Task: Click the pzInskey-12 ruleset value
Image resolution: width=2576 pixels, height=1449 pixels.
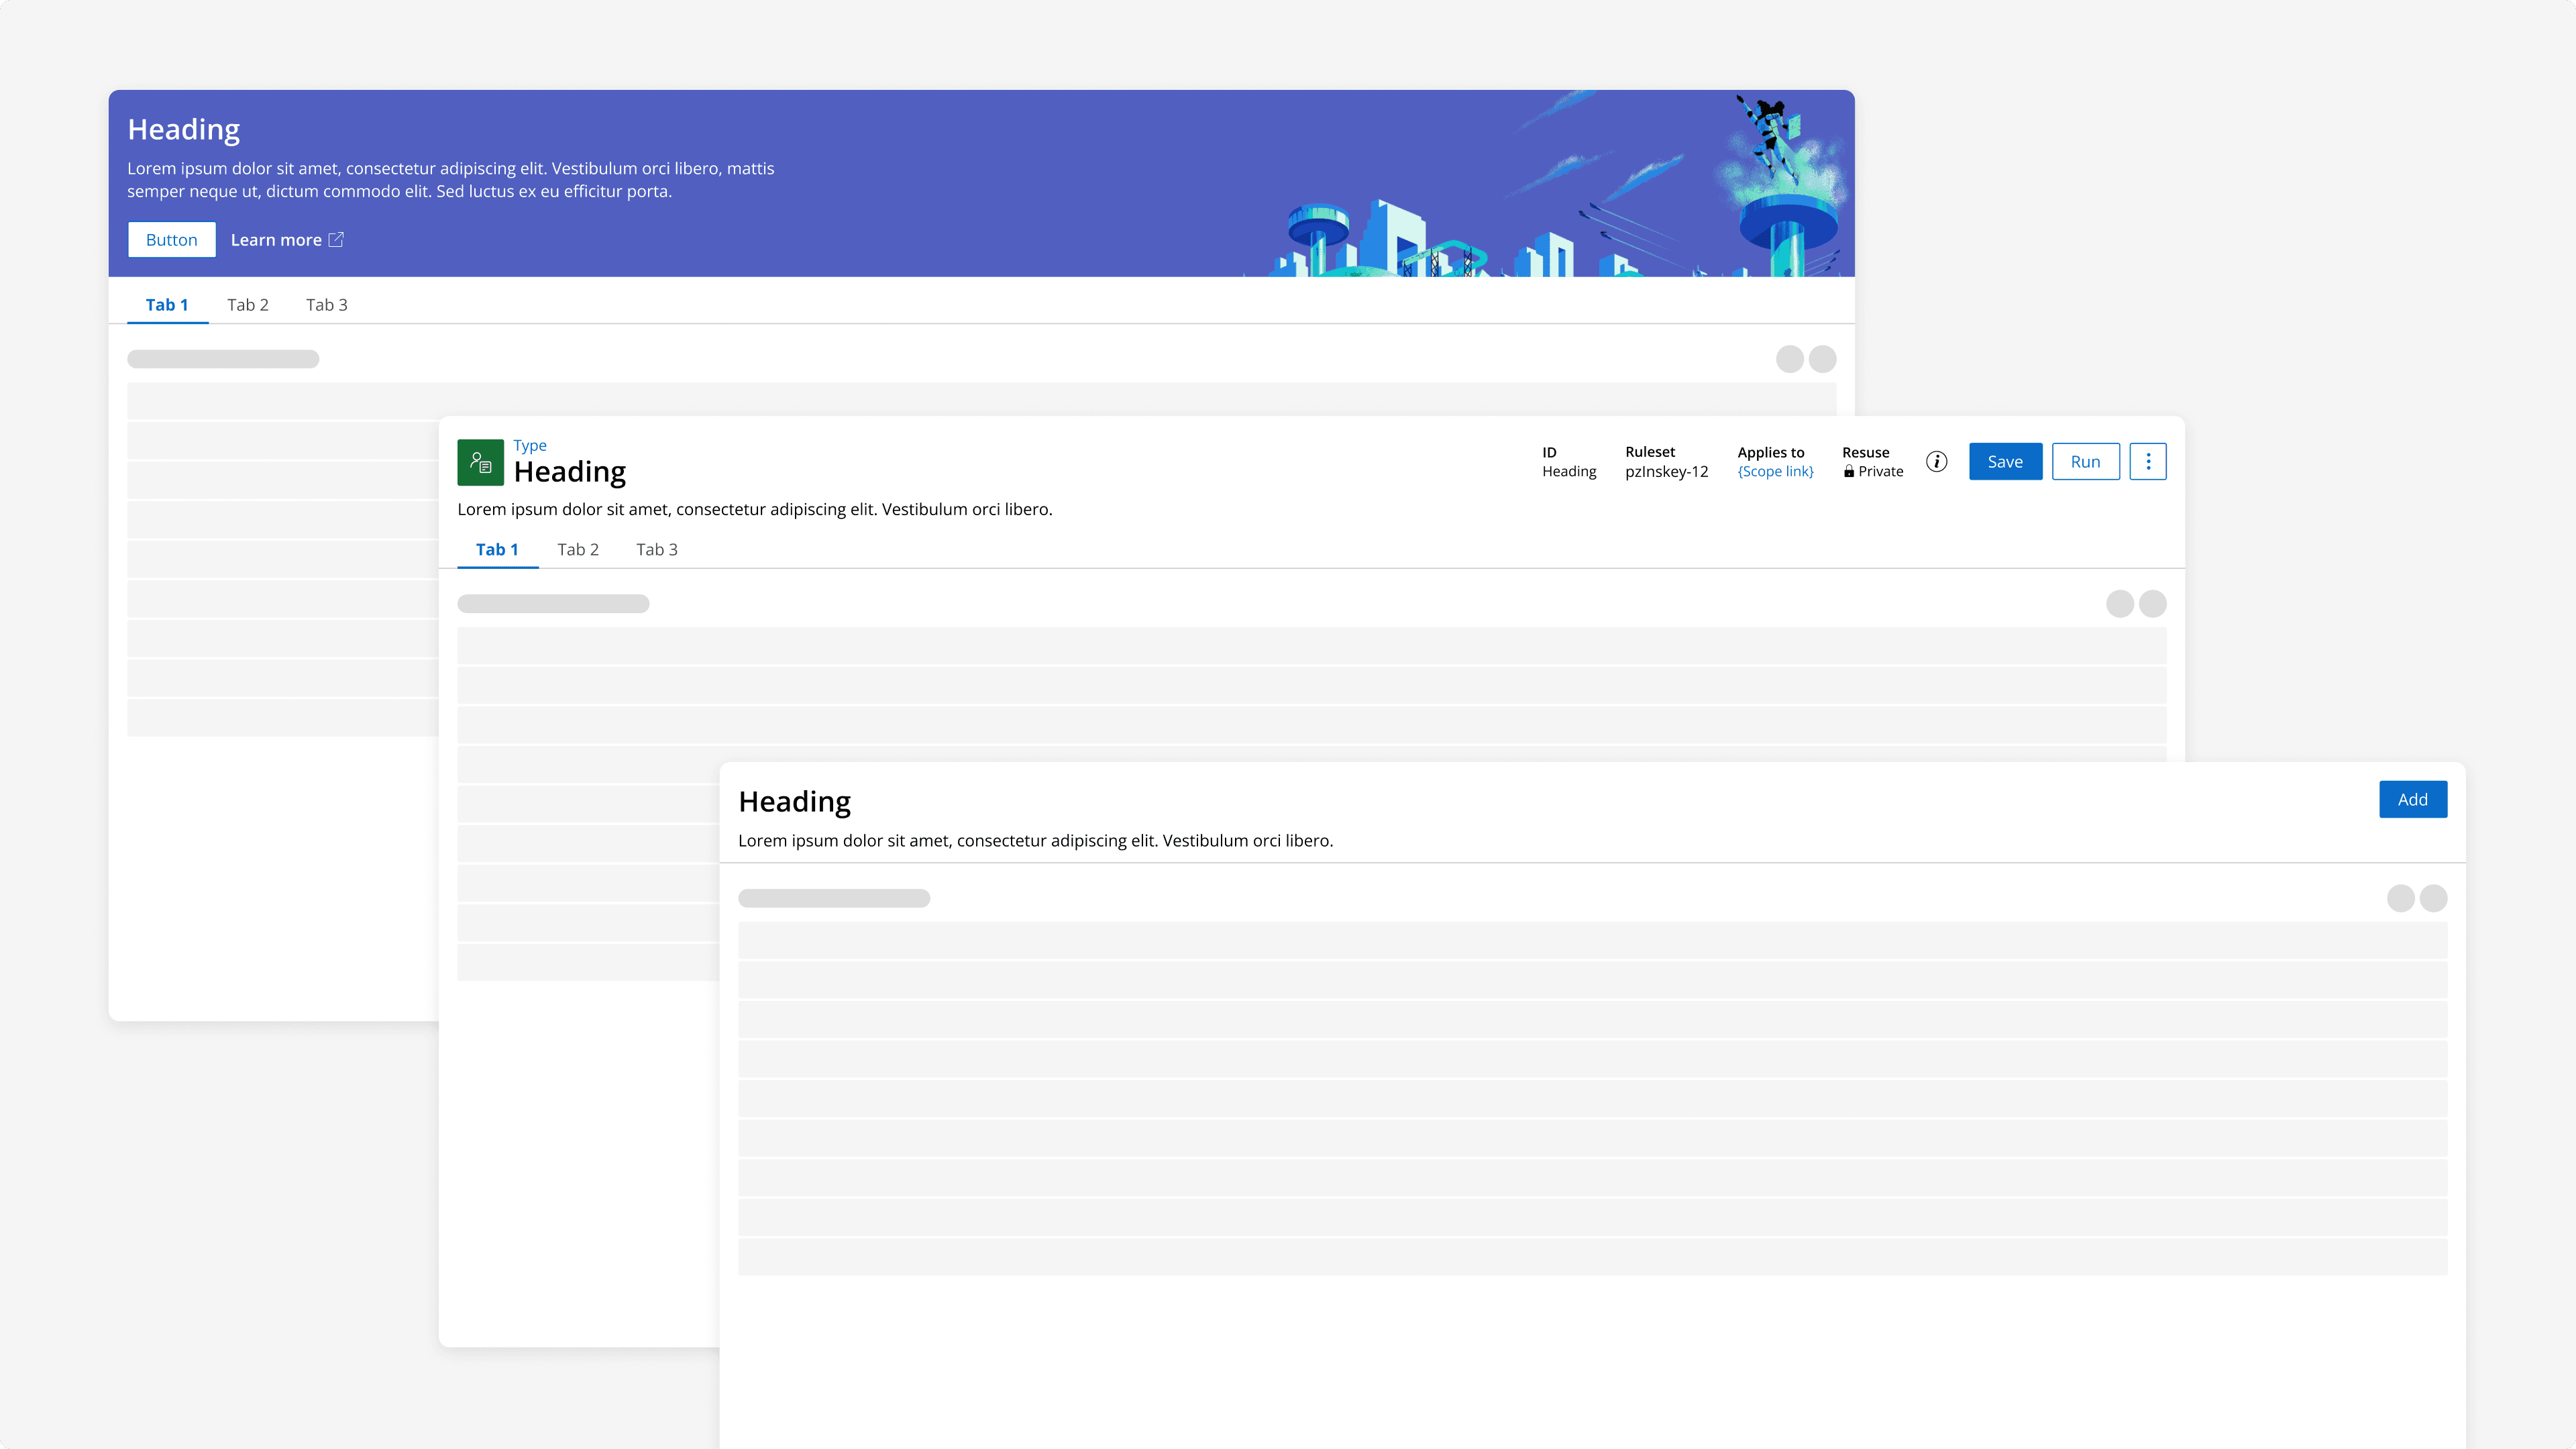Action: click(x=1666, y=472)
